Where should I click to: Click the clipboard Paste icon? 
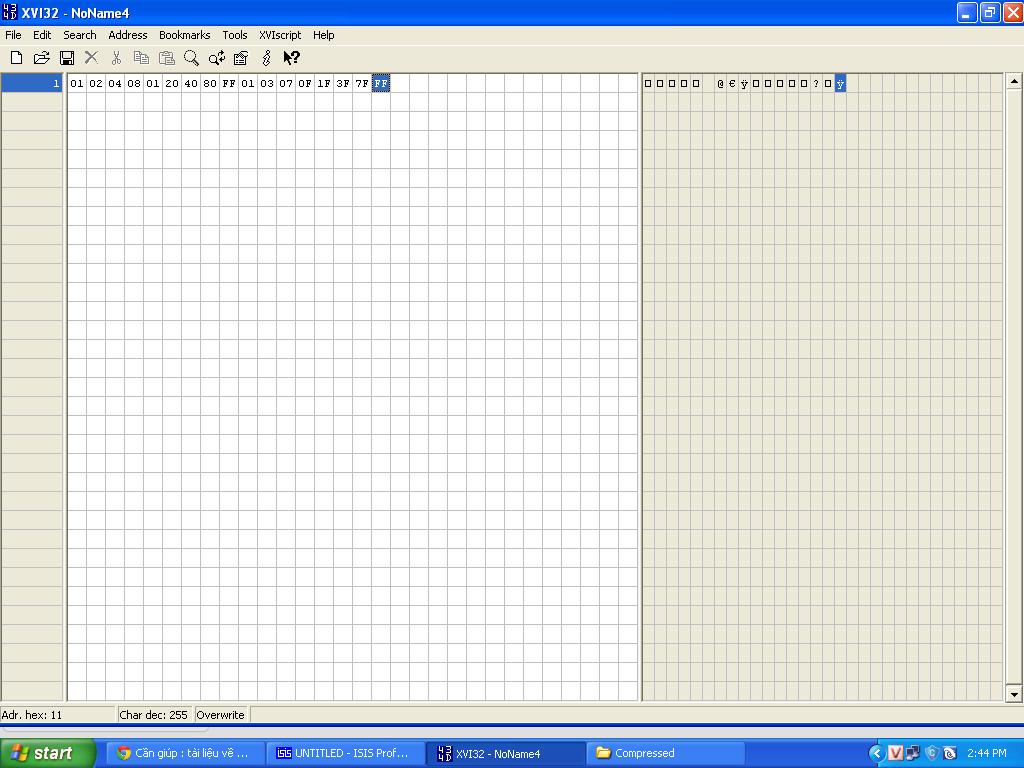pyautogui.click(x=167, y=58)
